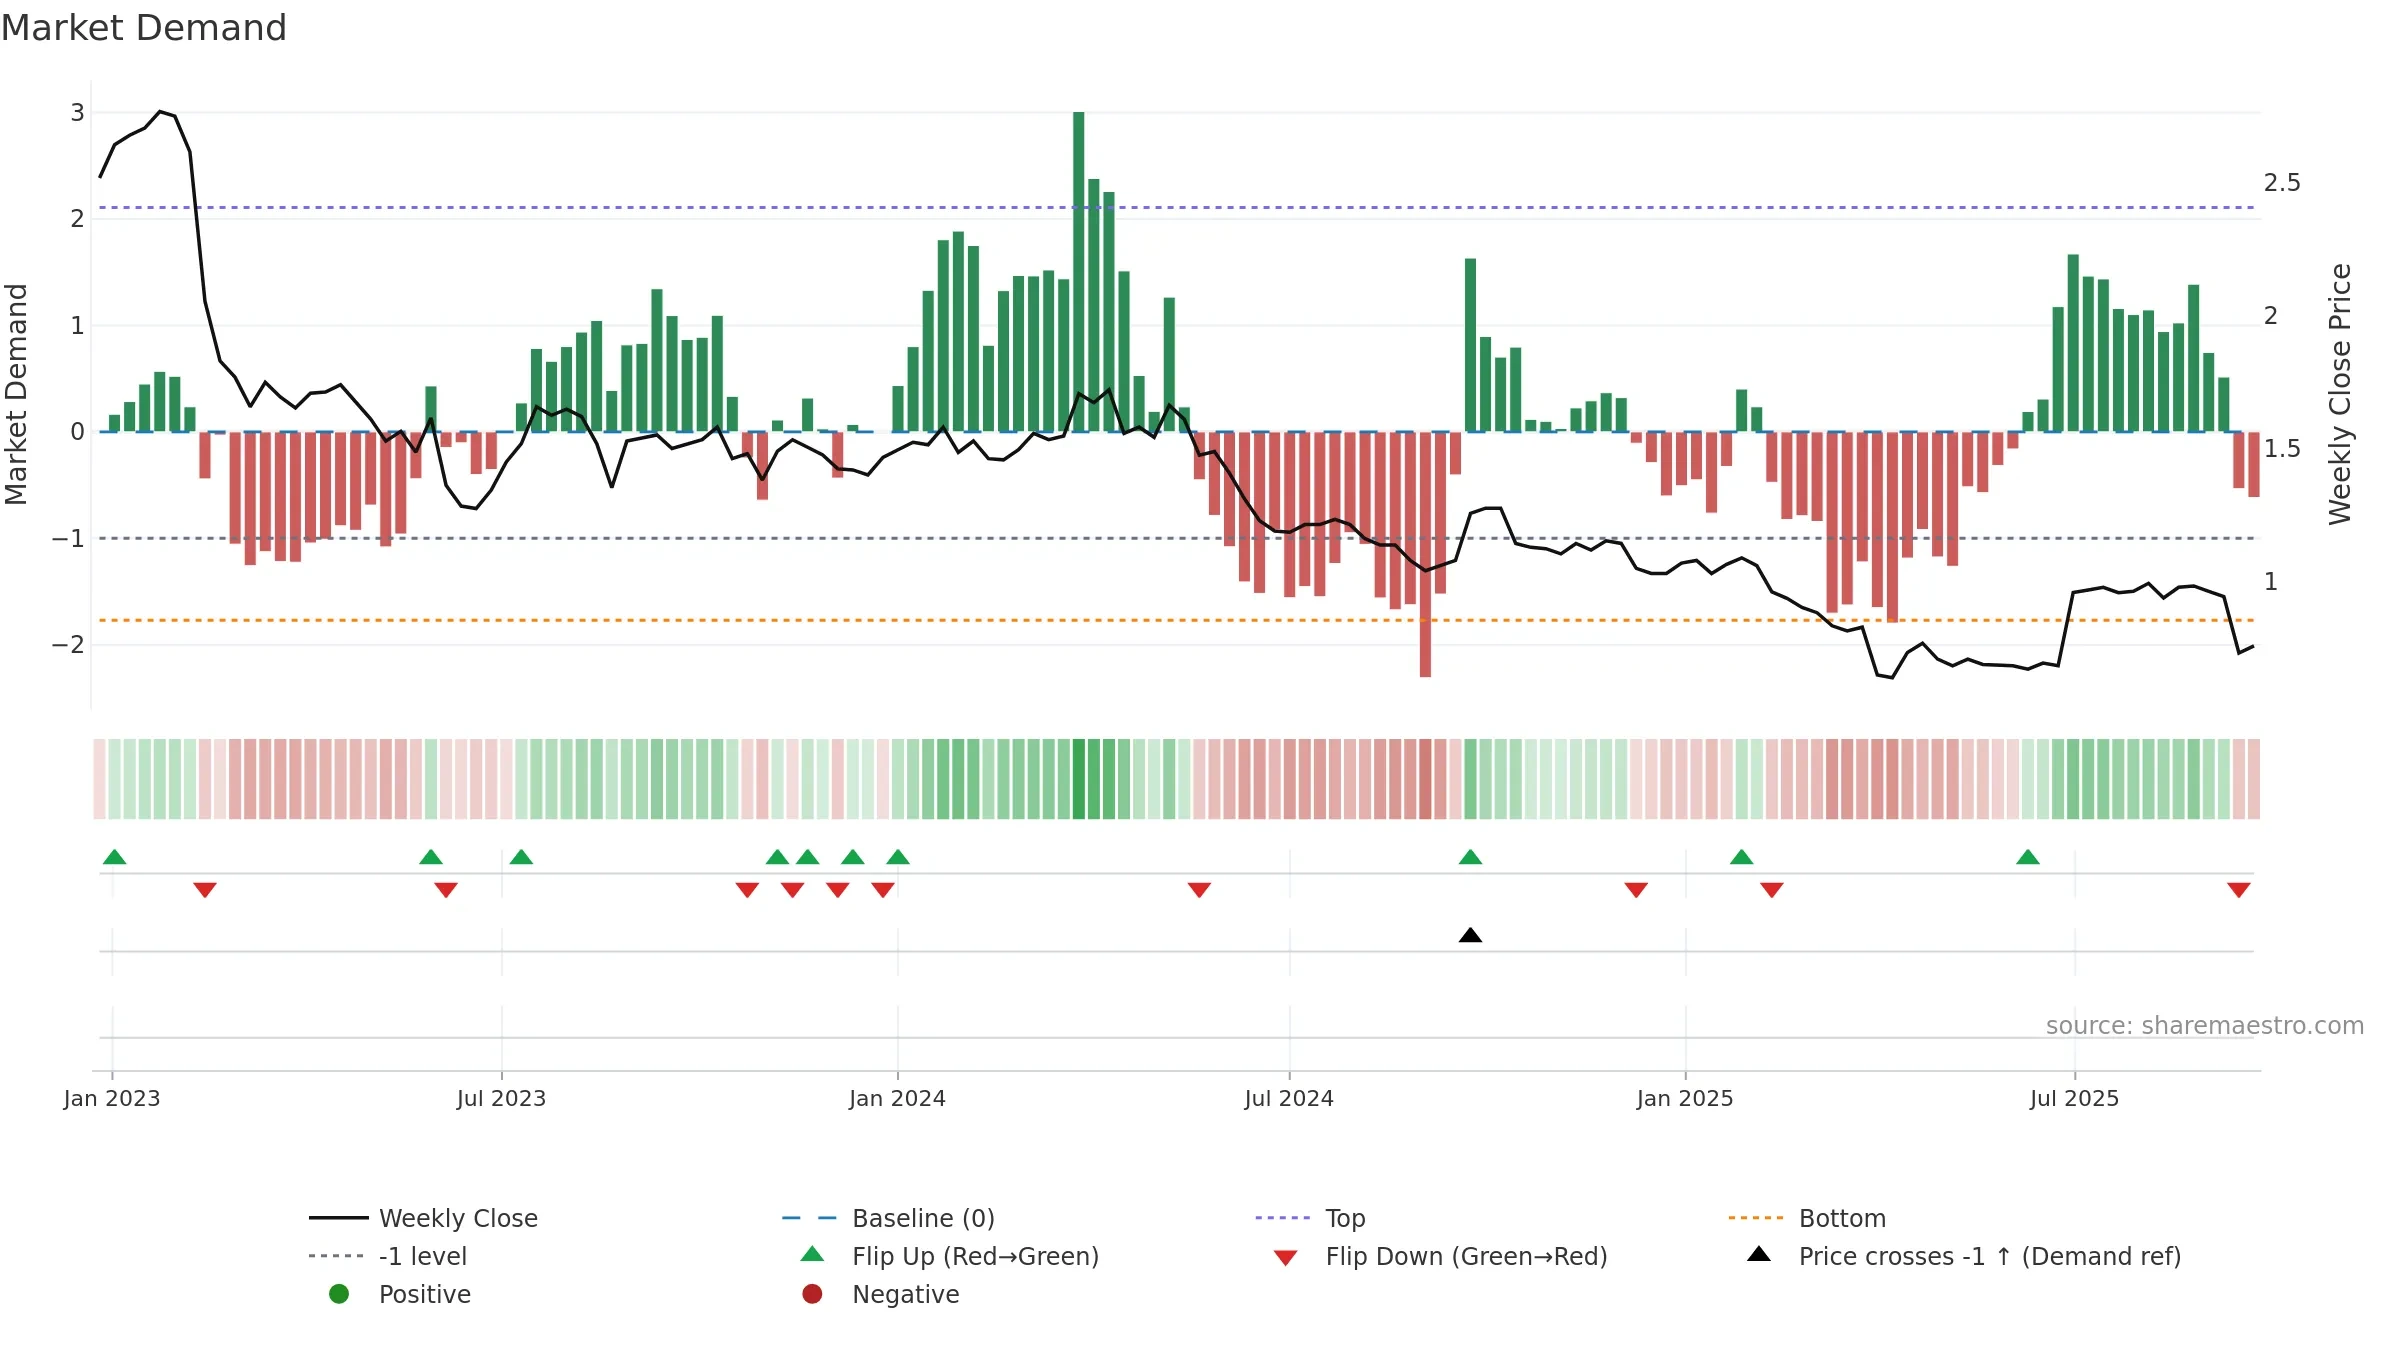
Task: Click the Jan 2025 x-axis label
Action: 1685,1098
